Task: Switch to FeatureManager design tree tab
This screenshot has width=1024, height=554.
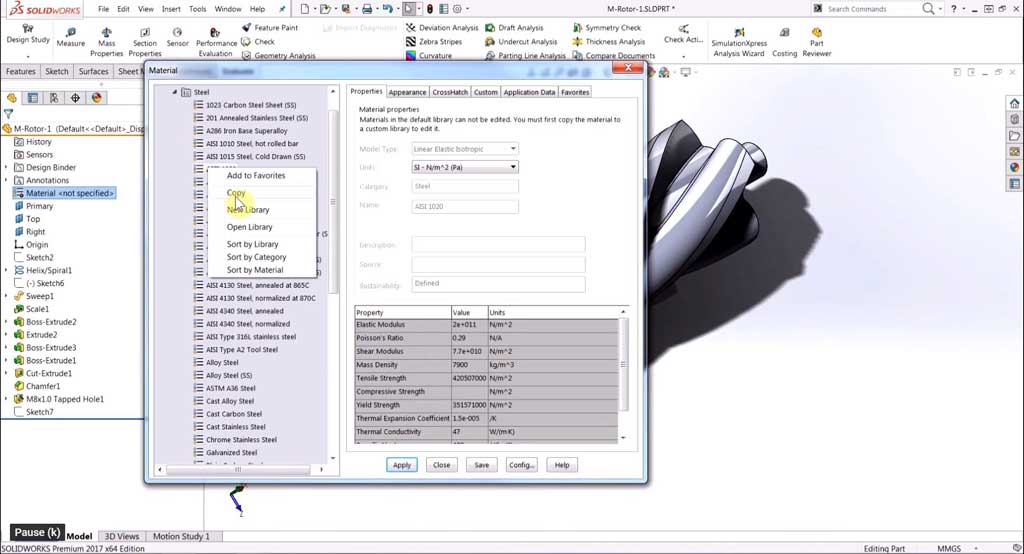Action: click(x=12, y=98)
